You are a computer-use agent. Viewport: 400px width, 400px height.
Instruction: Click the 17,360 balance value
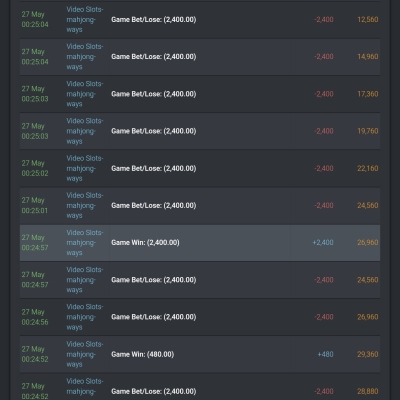click(368, 94)
